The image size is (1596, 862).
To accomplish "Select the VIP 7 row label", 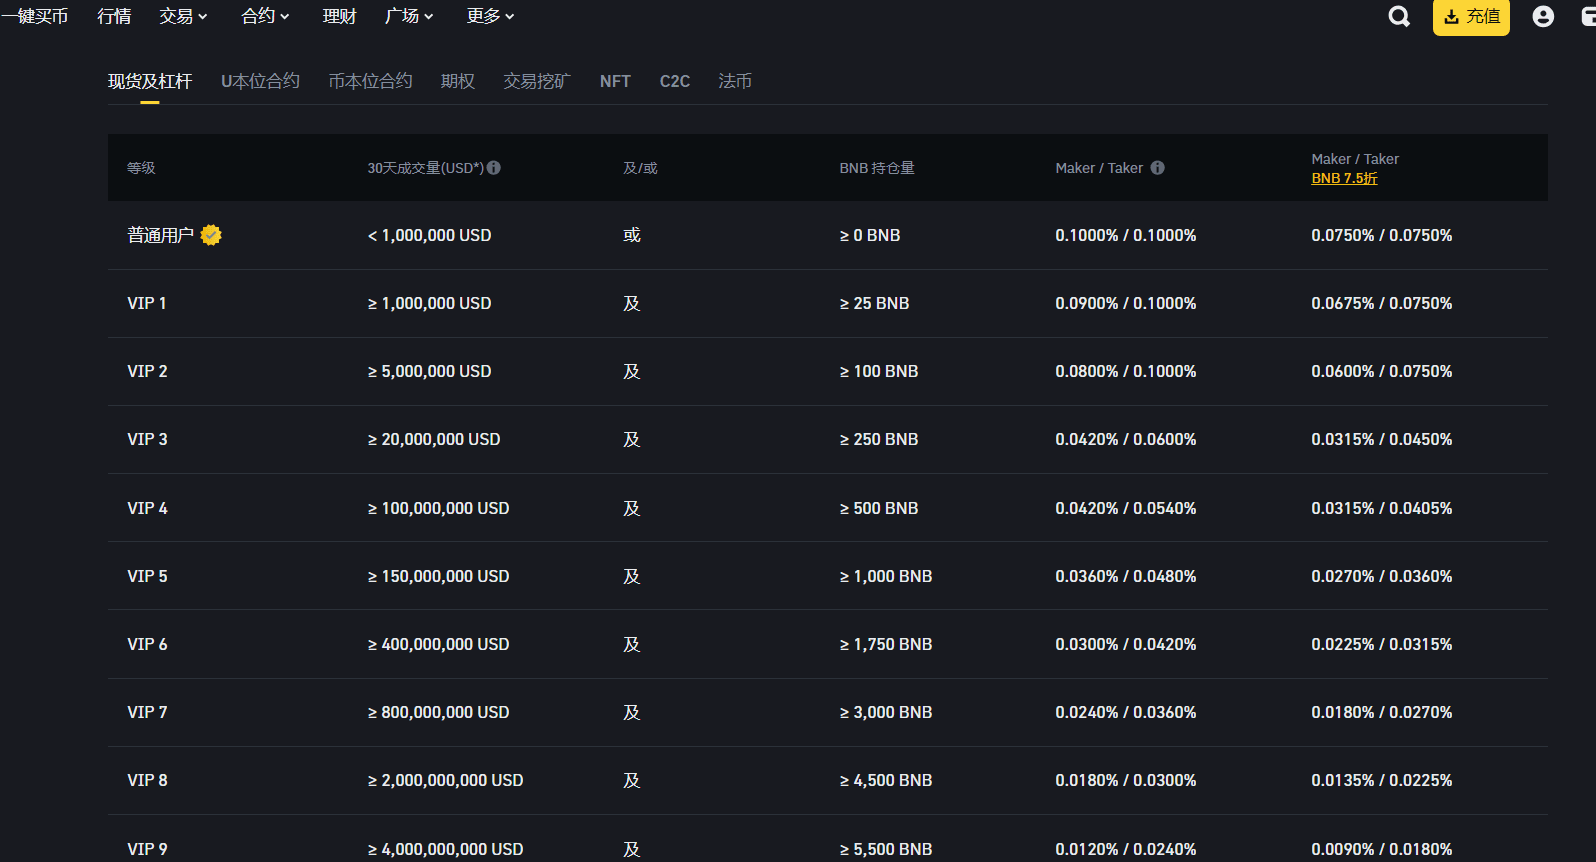I will pos(147,712).
